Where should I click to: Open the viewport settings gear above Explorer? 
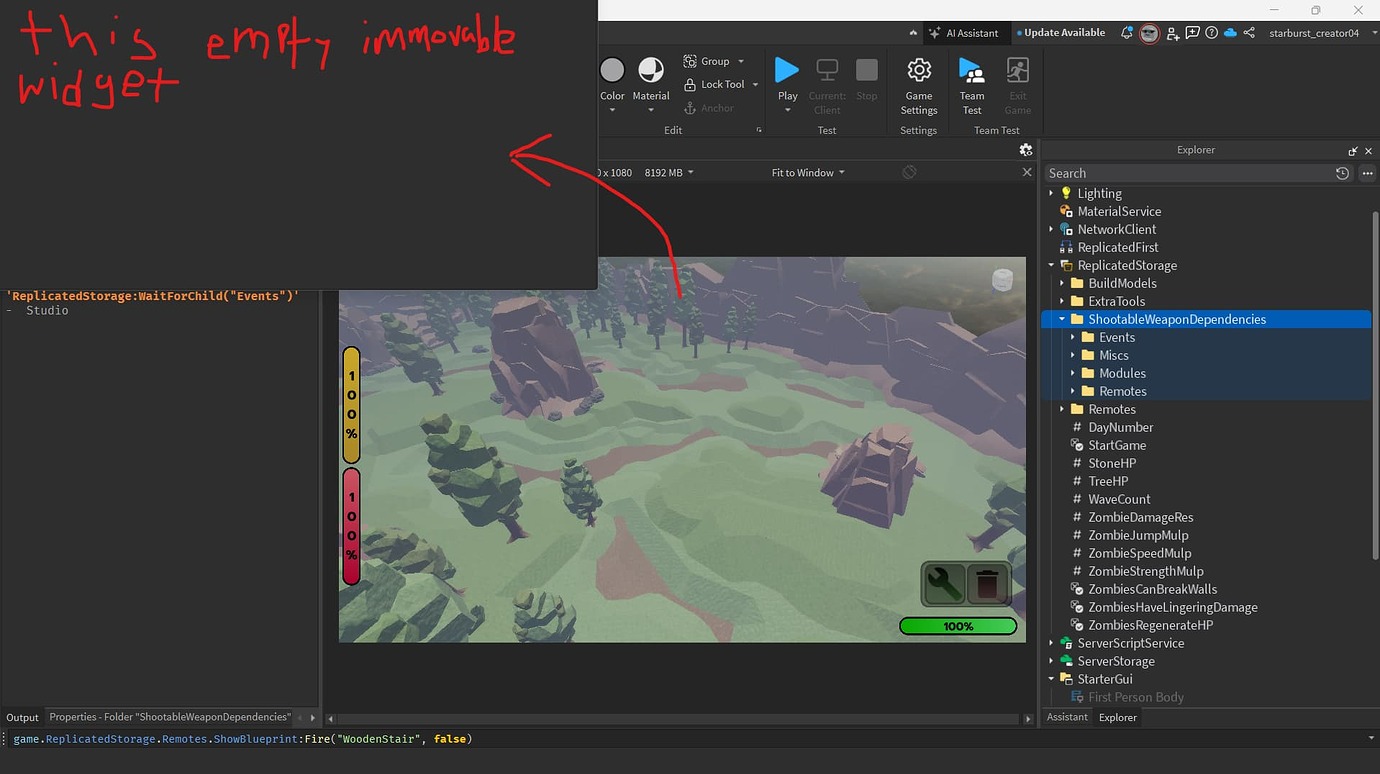point(1026,149)
